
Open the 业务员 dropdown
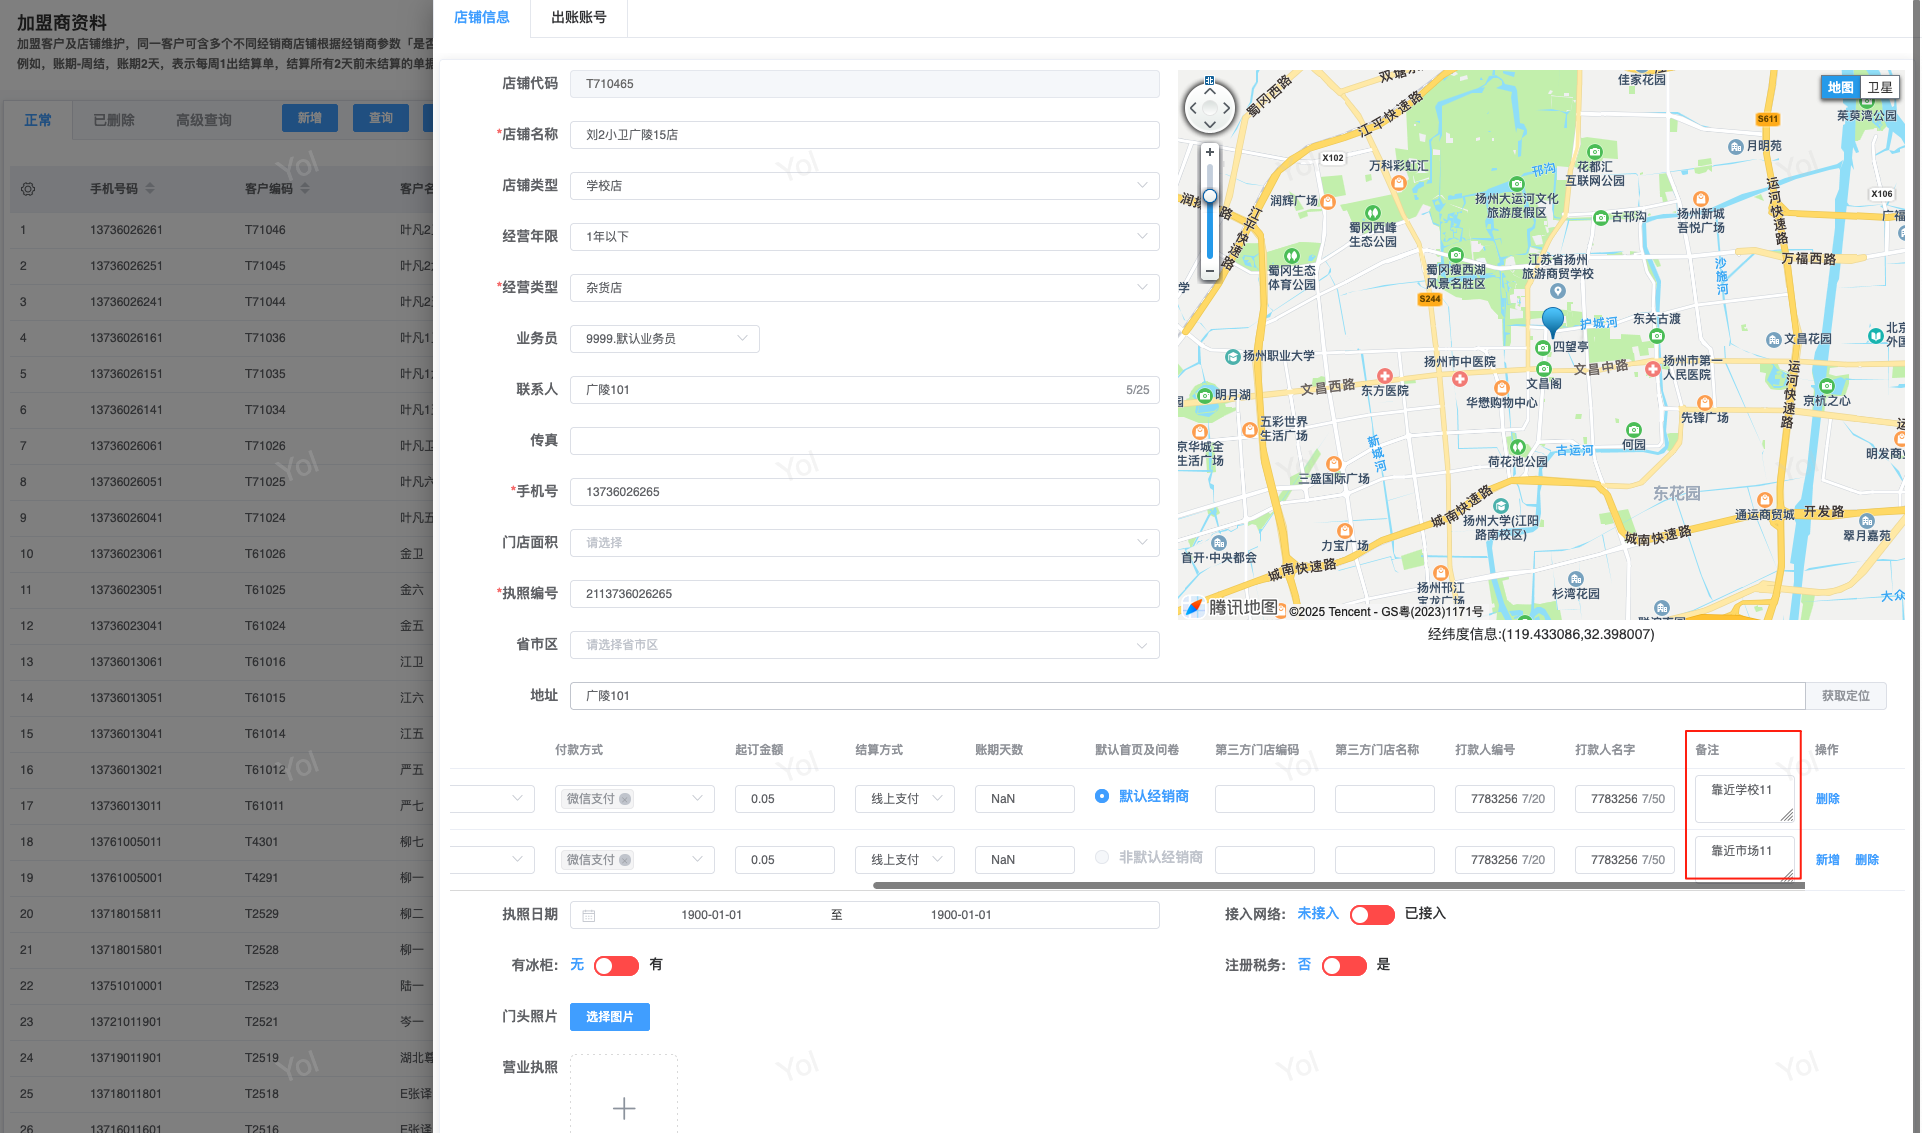coord(664,339)
